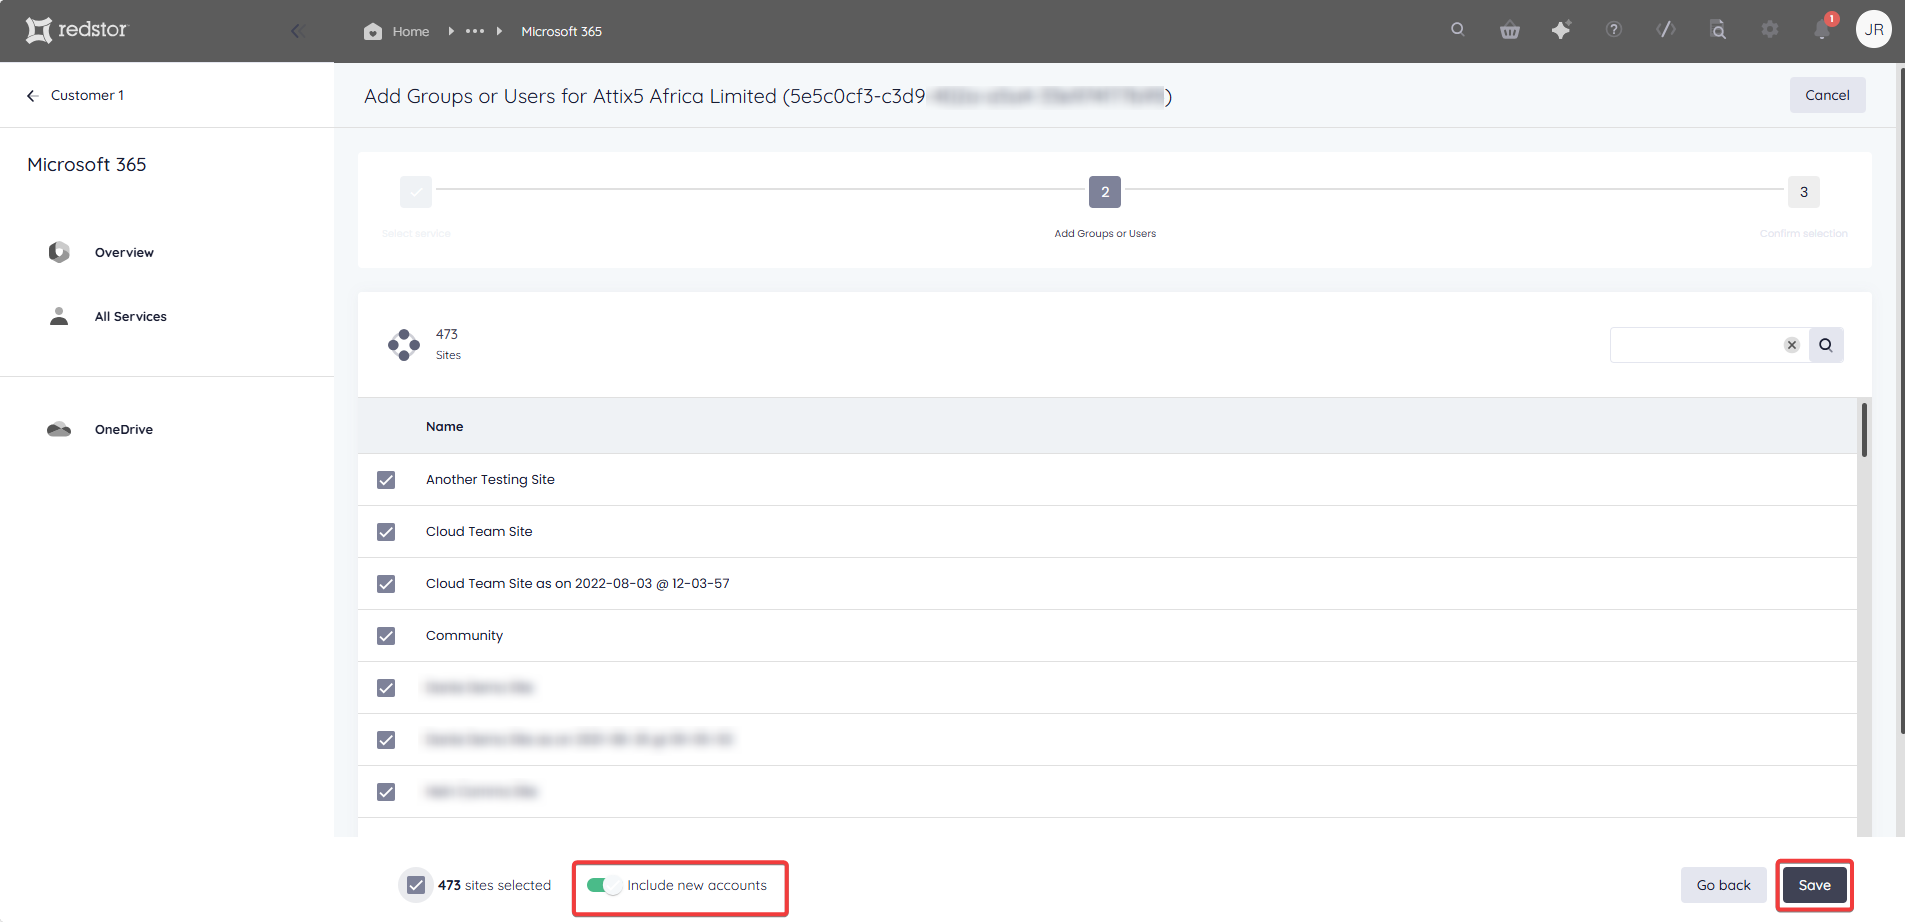Image resolution: width=1905 pixels, height=922 pixels.
Task: Run the sites search with magnifier button
Action: pos(1826,345)
